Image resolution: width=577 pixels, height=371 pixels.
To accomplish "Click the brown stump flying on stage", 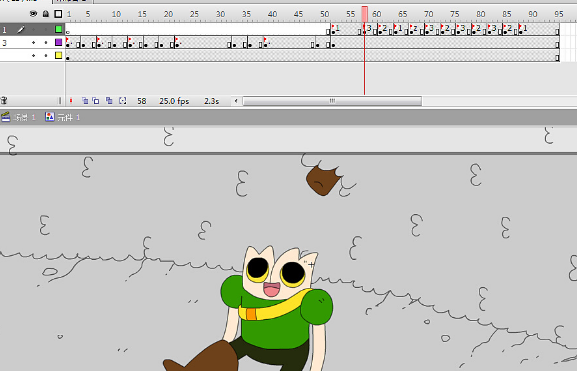I will (323, 180).
